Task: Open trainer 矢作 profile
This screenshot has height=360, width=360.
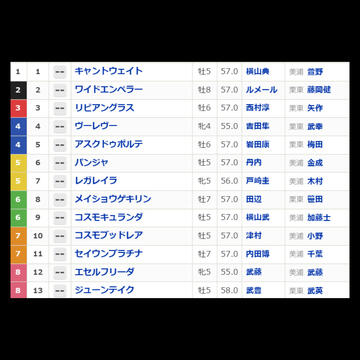Action: pos(315,108)
